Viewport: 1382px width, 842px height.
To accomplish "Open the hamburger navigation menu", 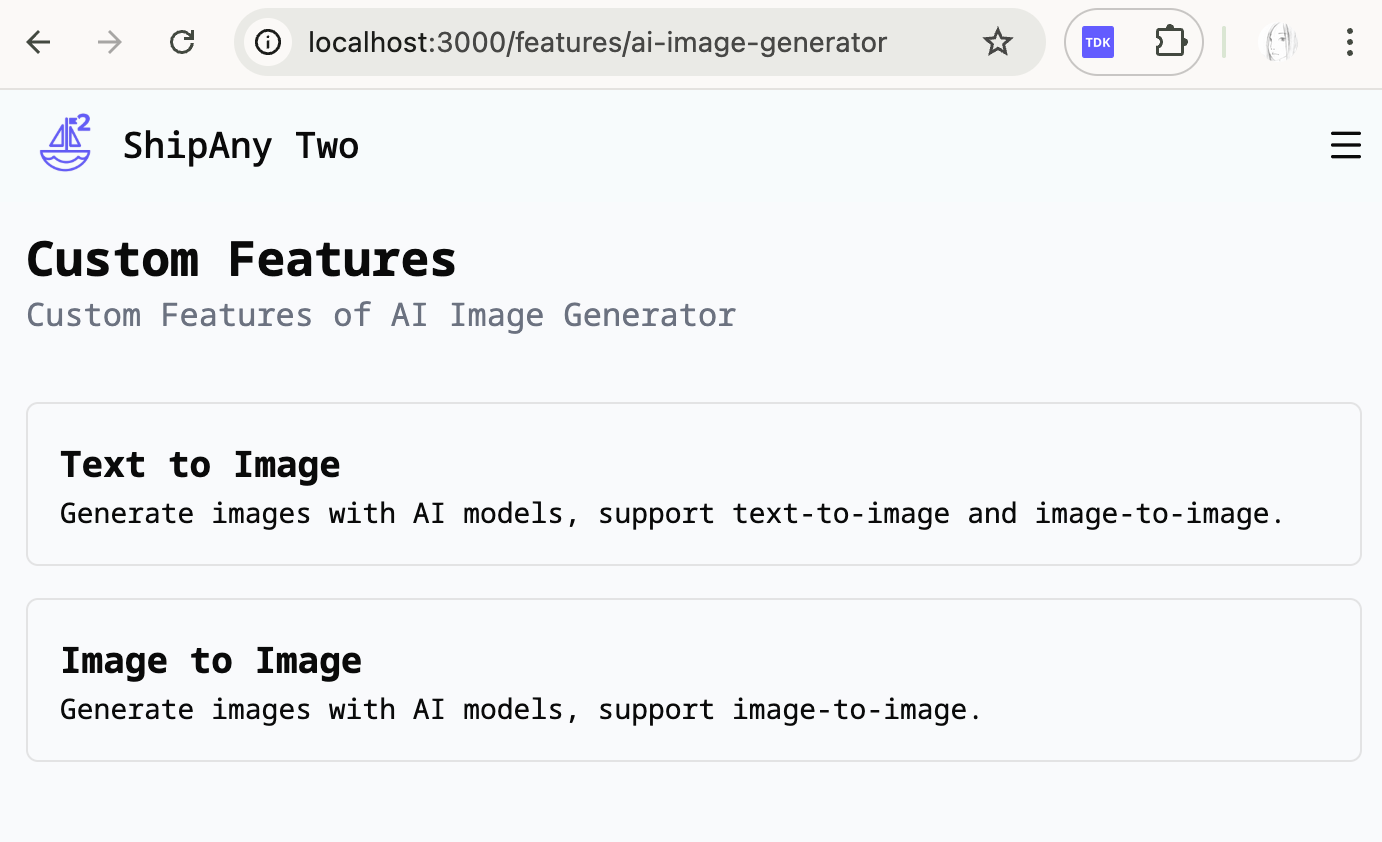I will [x=1345, y=146].
